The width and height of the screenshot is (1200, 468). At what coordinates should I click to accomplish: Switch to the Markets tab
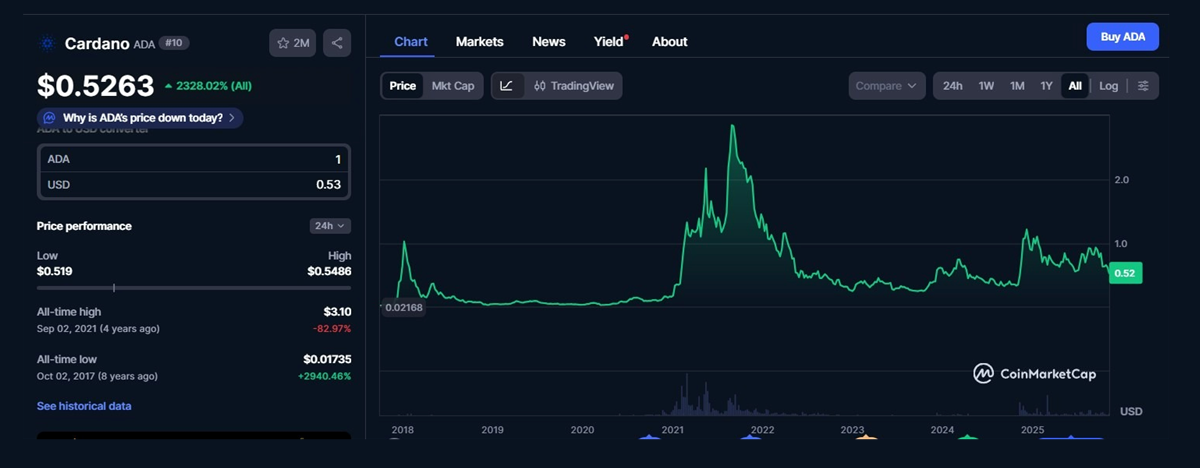(x=480, y=41)
